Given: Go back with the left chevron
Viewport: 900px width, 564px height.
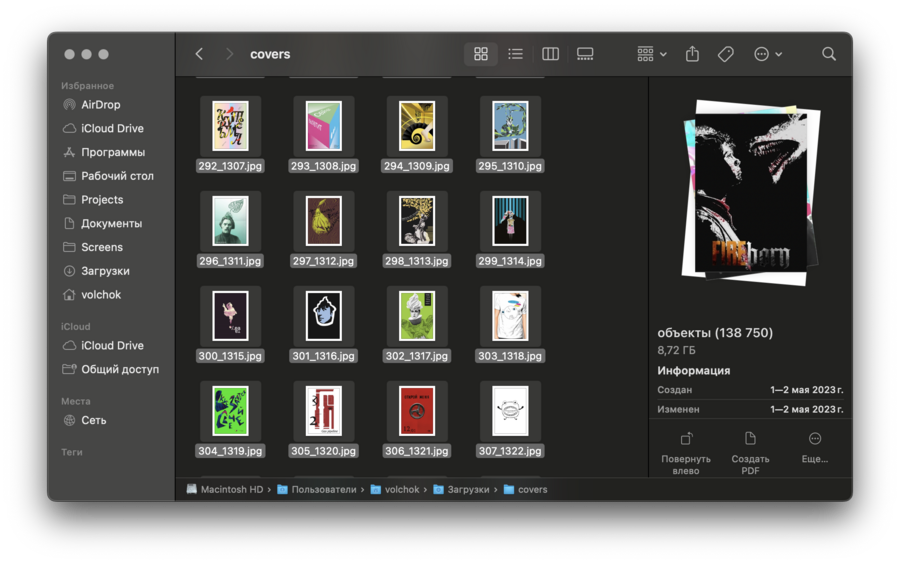Looking at the screenshot, I should [x=199, y=54].
